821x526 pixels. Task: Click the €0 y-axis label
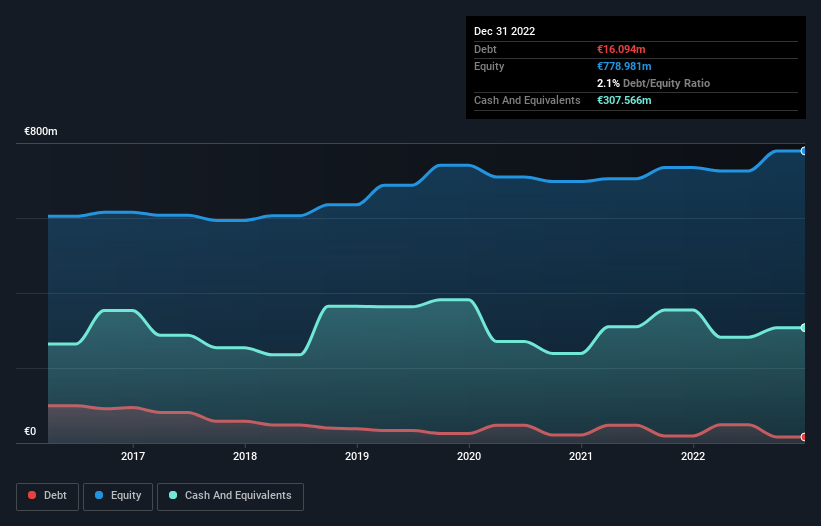coord(30,432)
